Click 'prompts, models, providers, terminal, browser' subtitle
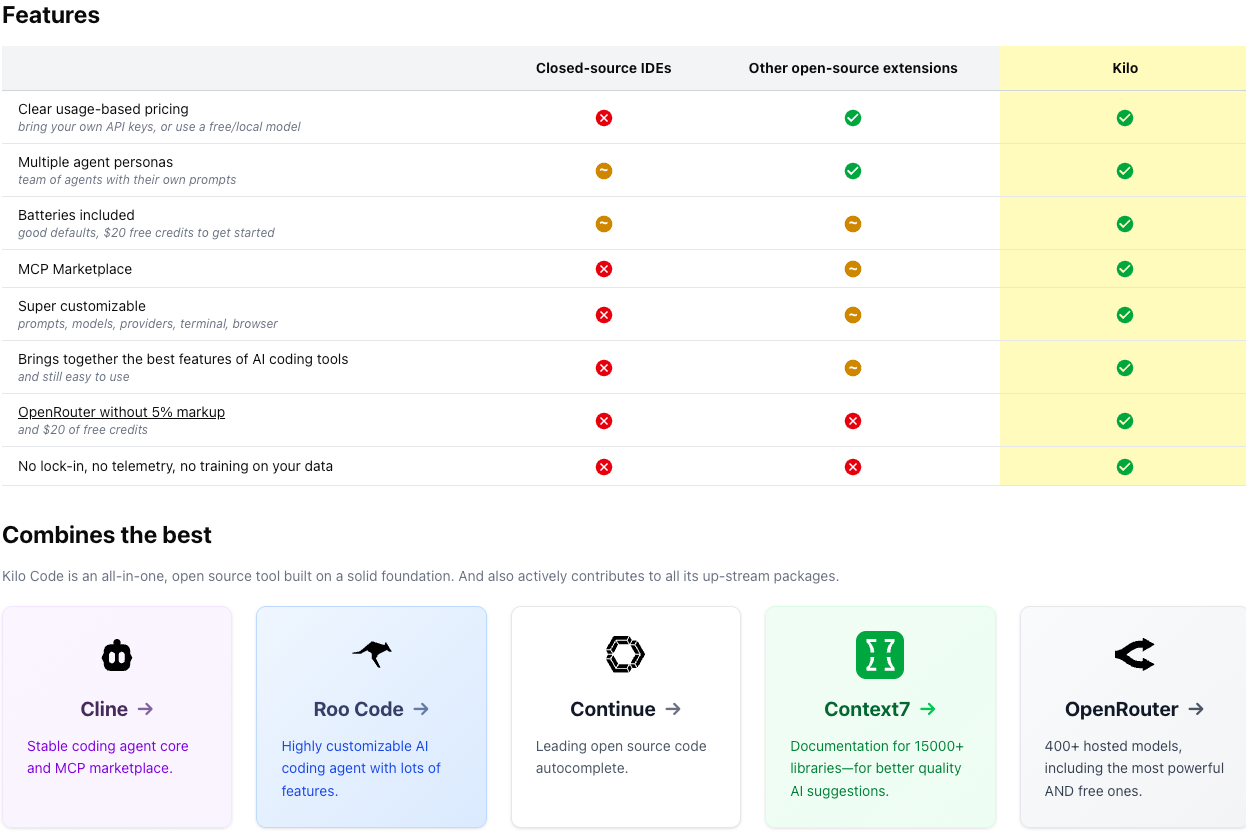 tap(148, 324)
